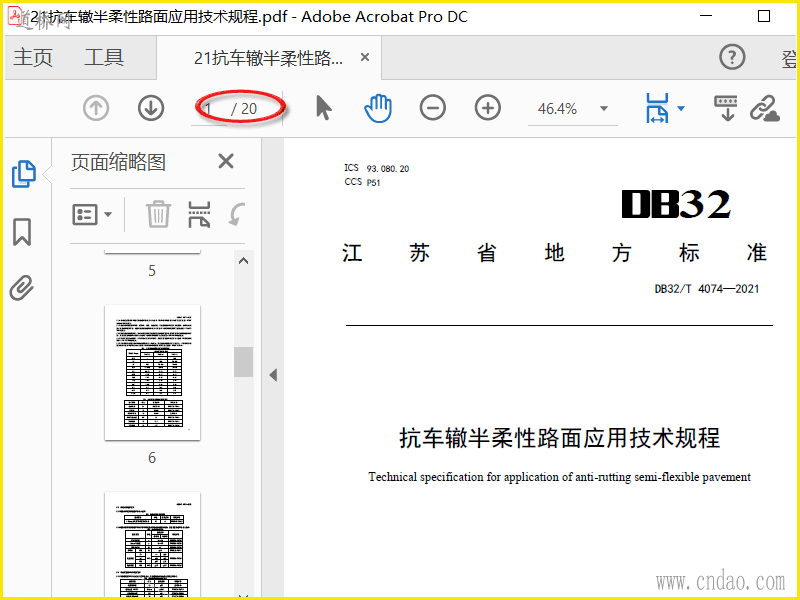Click the DB32/T 4074—2021 standard number
The image size is (800, 600).
[x=707, y=289]
